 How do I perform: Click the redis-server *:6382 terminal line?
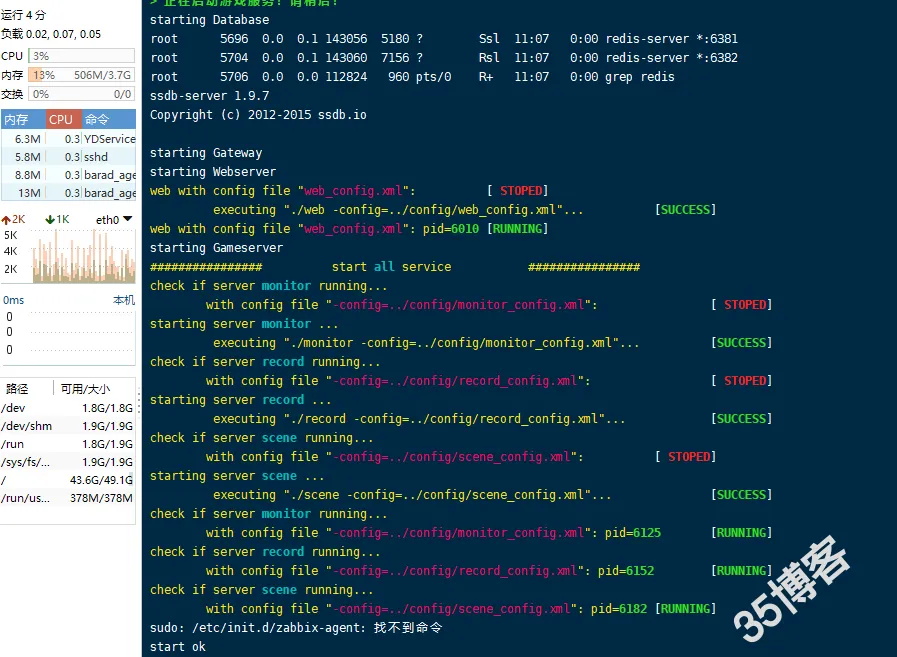(x=444, y=58)
